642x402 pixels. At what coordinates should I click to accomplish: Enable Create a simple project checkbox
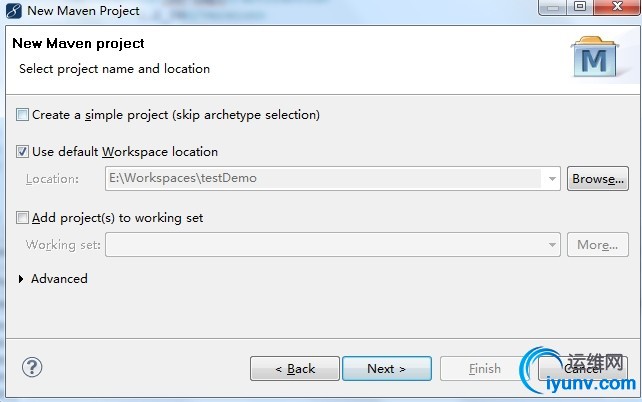coord(23,115)
